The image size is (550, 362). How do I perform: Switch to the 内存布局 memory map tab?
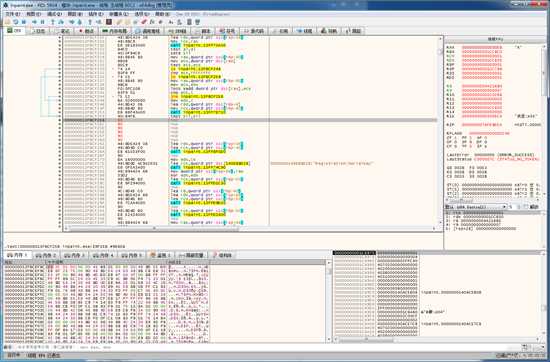click(114, 31)
